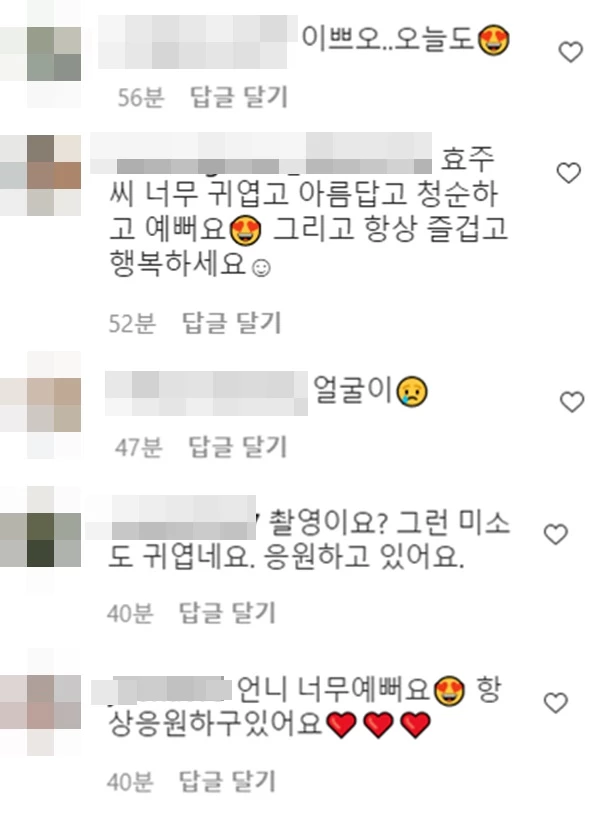Select 답글 달기 under the 47분 comment
Image resolution: width=600 pixels, height=820 pixels.
(x=237, y=447)
